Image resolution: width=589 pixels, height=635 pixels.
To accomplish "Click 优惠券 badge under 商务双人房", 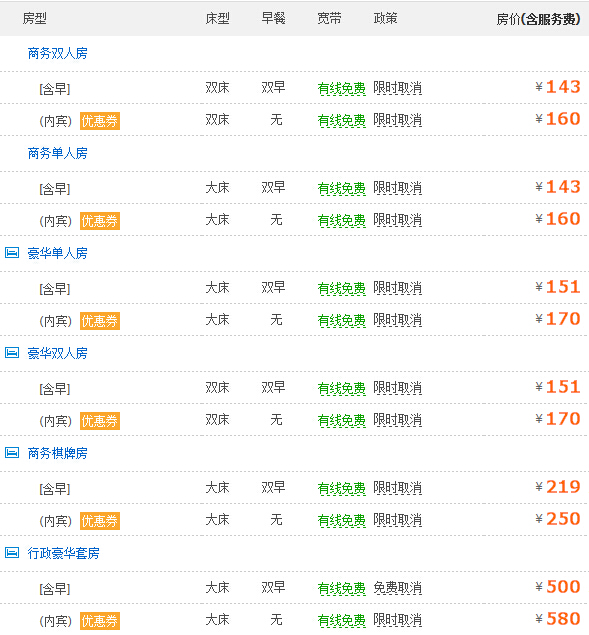I will pyautogui.click(x=100, y=121).
